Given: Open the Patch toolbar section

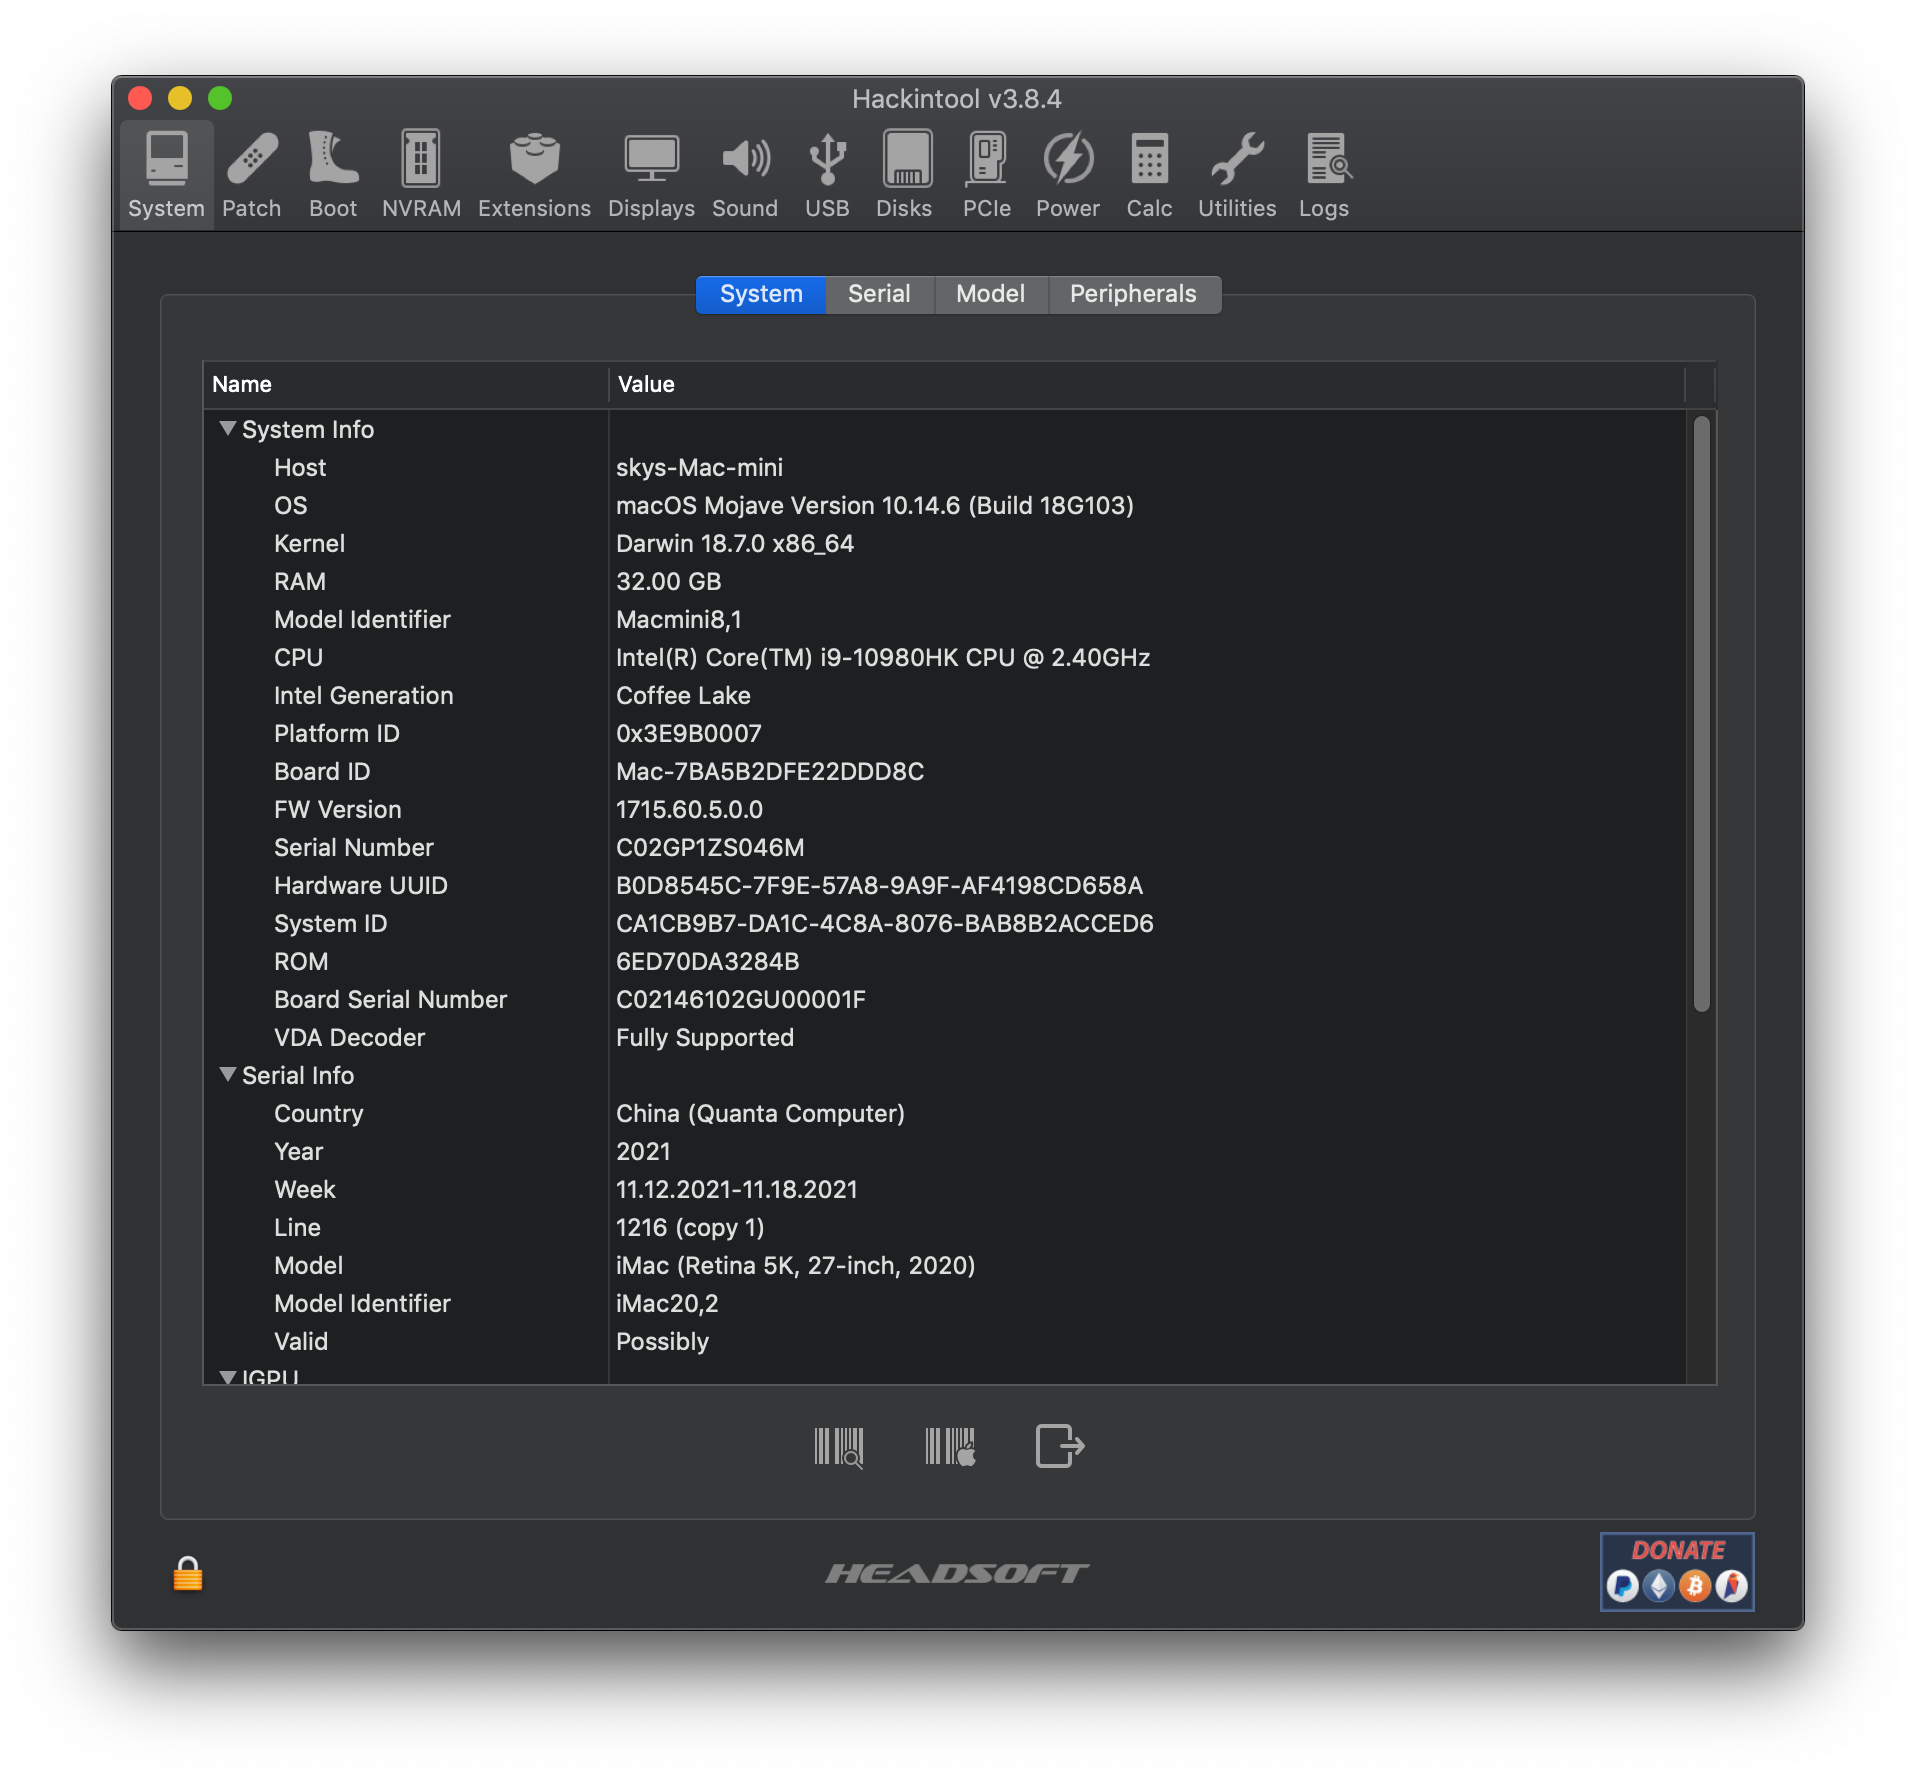Looking at the screenshot, I should tap(251, 174).
